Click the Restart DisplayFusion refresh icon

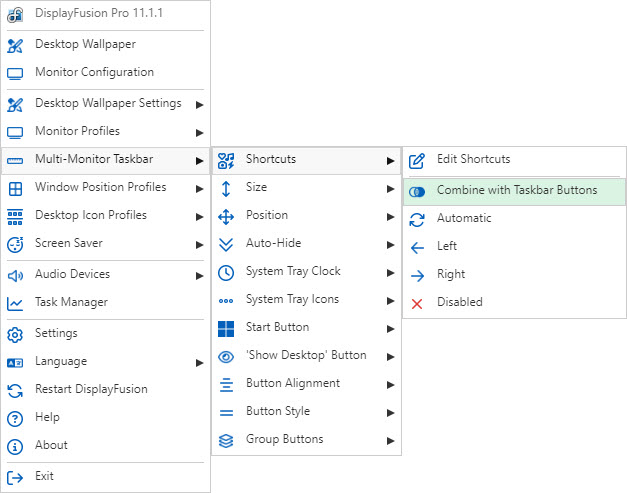click(x=15, y=391)
